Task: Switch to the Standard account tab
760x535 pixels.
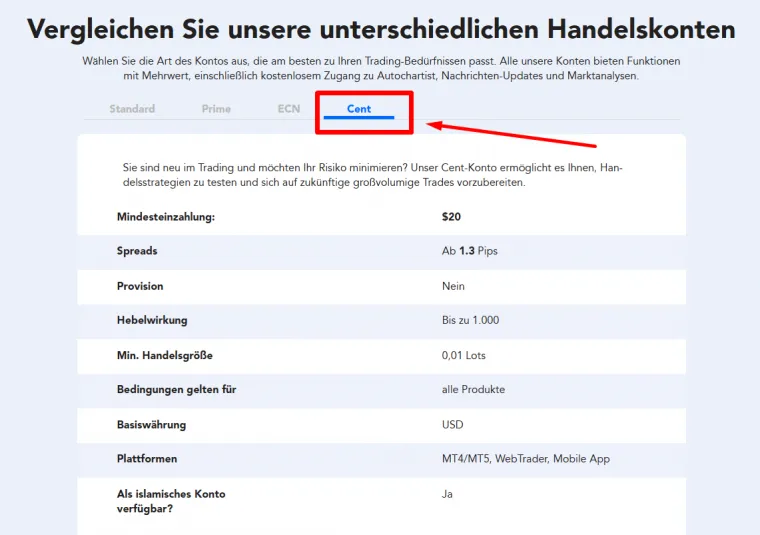Action: tap(132, 109)
